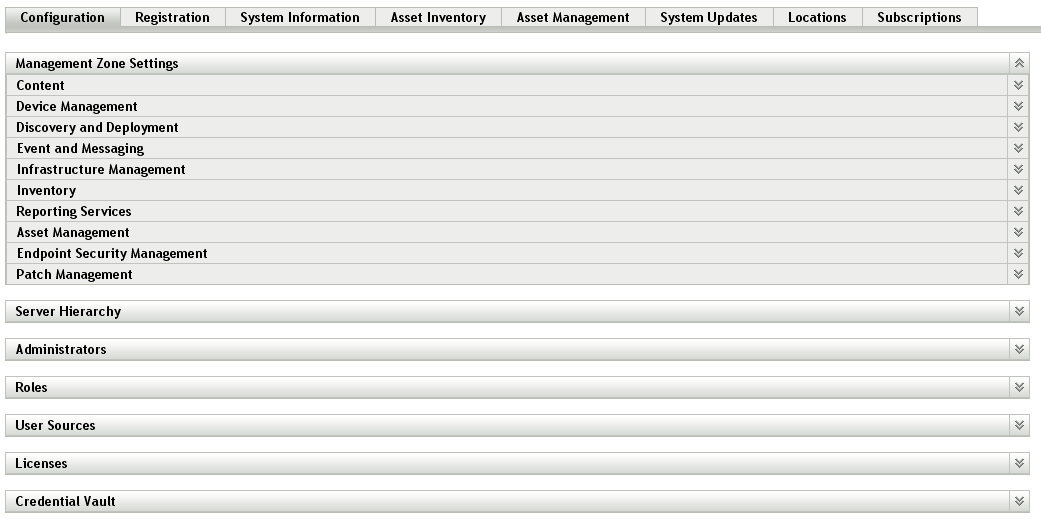Click the Asset Management settings category label
Viewport: 1041px width, 528px height.
point(73,233)
